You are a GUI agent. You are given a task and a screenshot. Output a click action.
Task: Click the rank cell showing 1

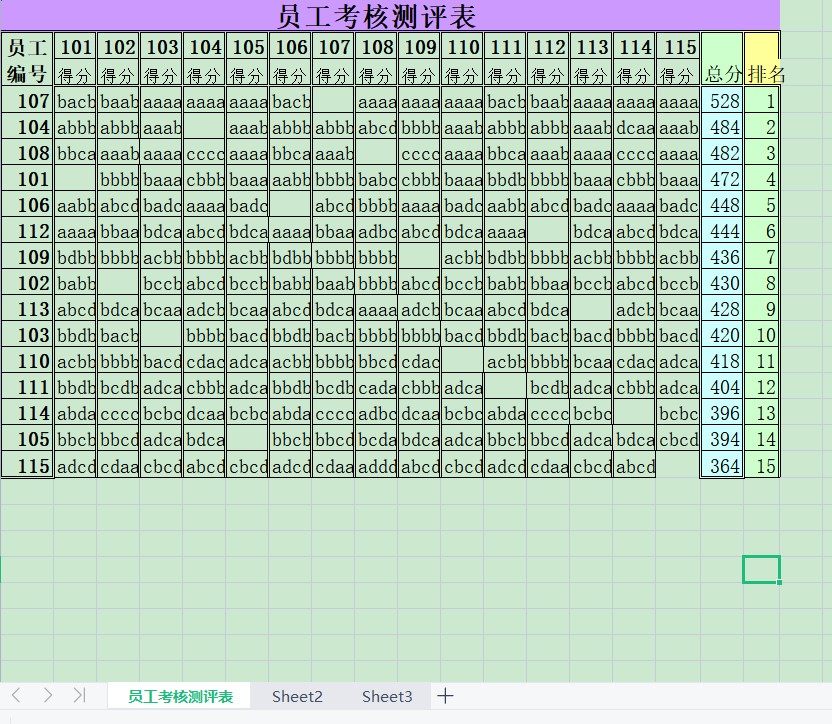(763, 101)
